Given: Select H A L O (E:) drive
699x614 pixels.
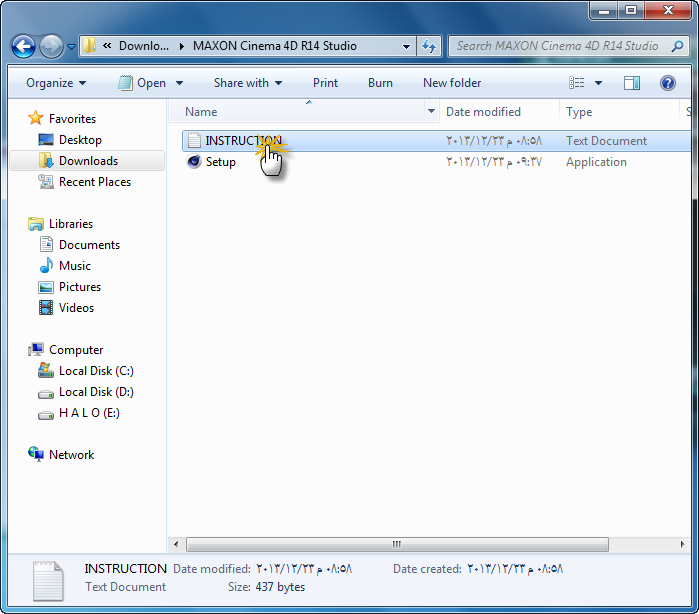Looking at the screenshot, I should (x=88, y=413).
